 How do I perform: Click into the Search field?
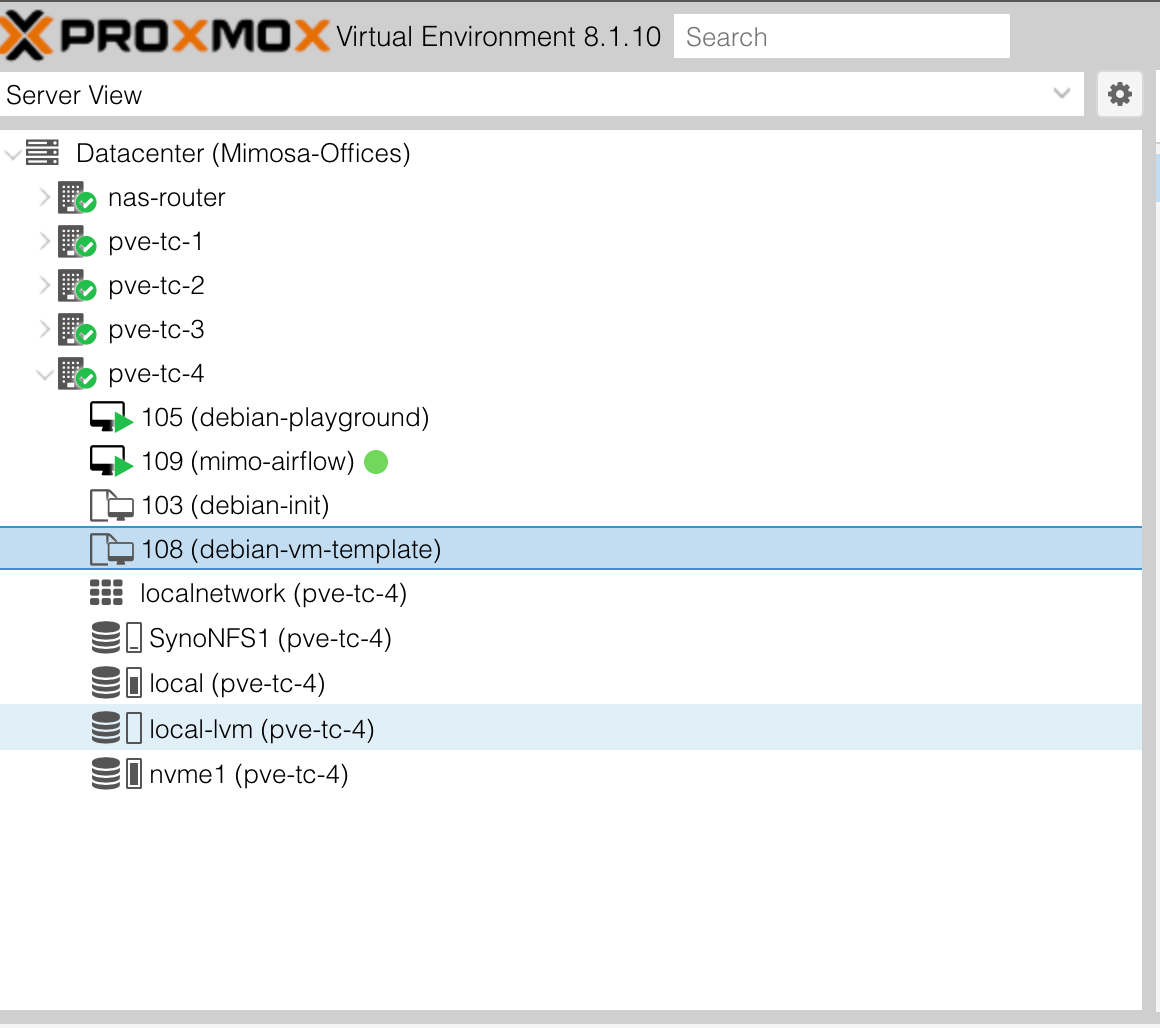pyautogui.click(x=841, y=37)
